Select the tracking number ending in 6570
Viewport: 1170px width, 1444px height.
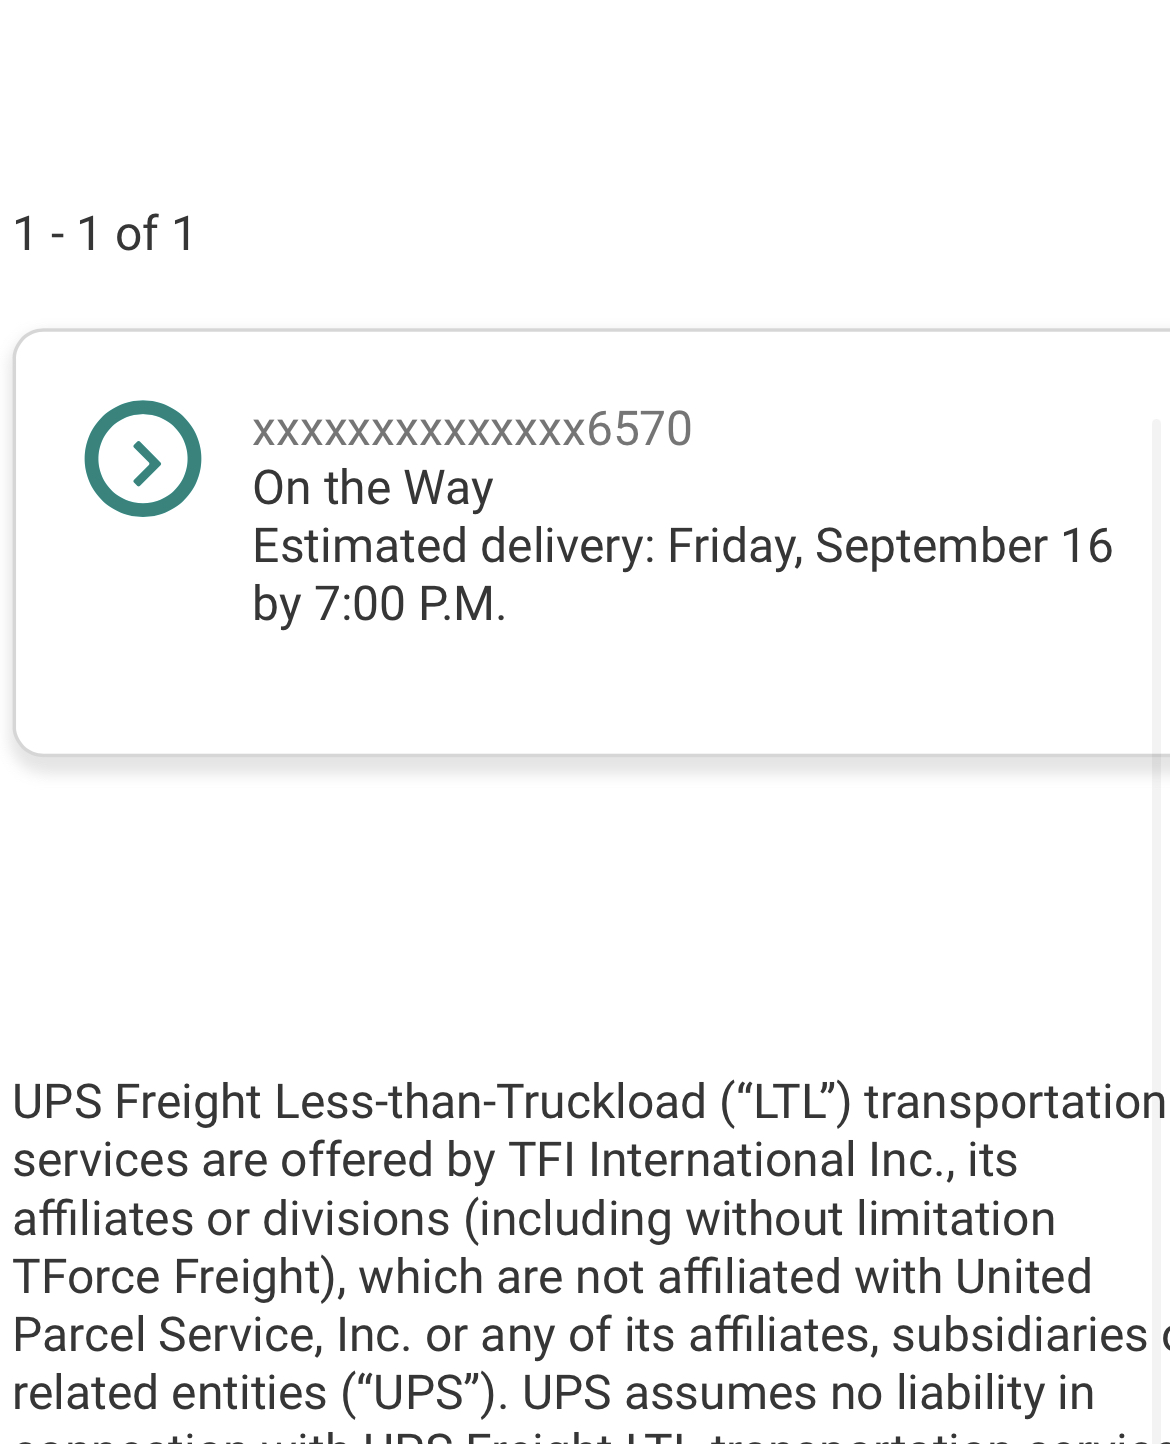472,429
